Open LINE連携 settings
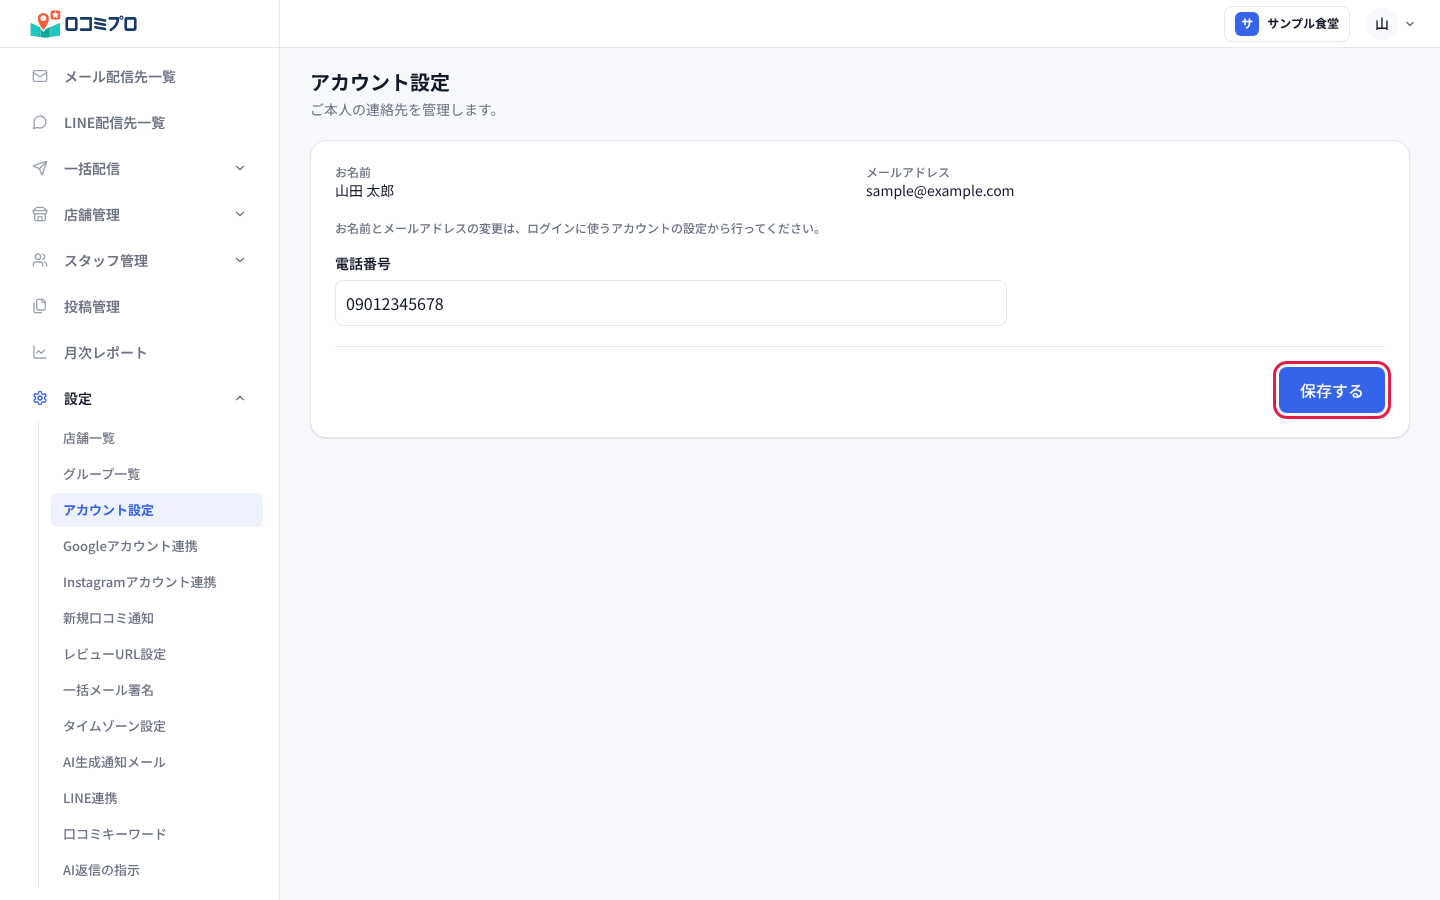Screen dimensions: 1440x900 [157, 798]
